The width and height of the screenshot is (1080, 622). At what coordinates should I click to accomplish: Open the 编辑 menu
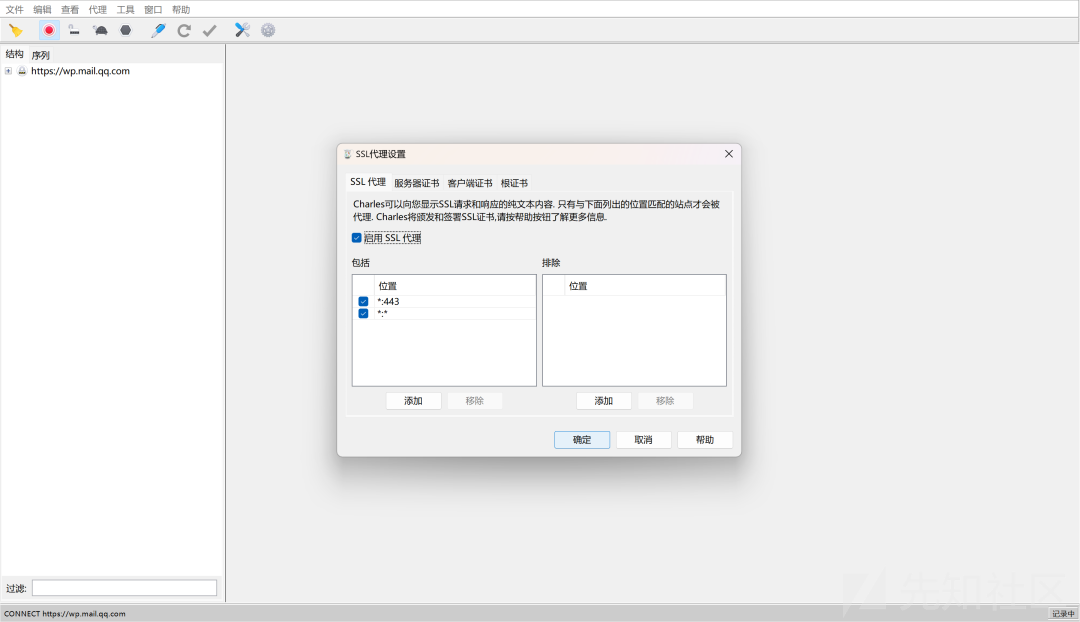(x=42, y=10)
